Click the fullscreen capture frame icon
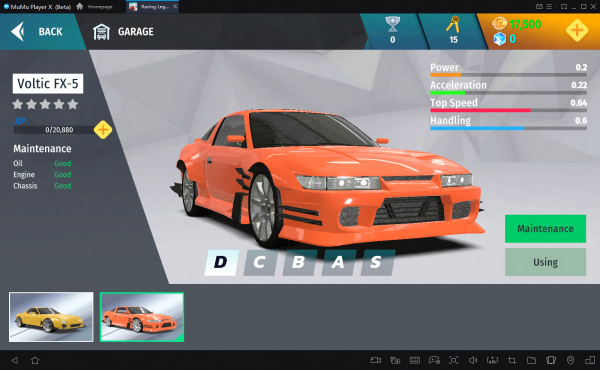Image resolution: width=600 pixels, height=370 pixels. [x=453, y=360]
